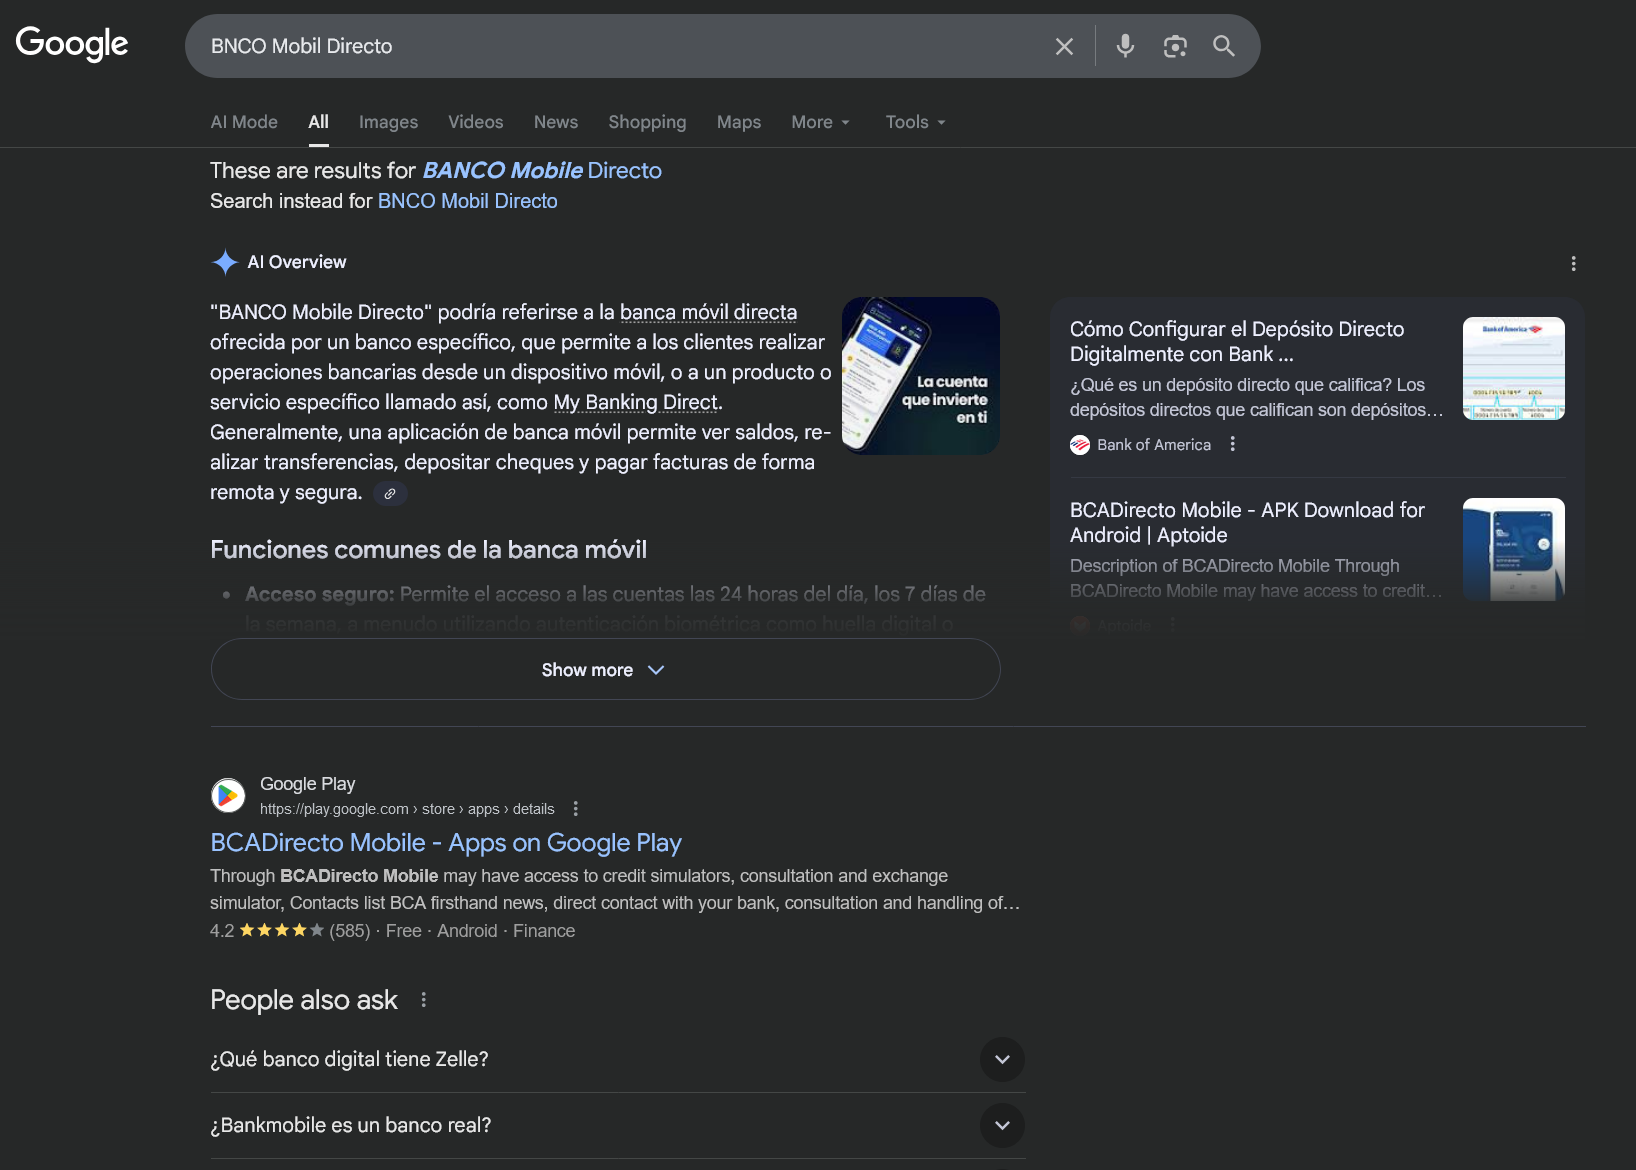Open 'BCADirecto Mobile - Apps on Google Play' result

coord(446,843)
